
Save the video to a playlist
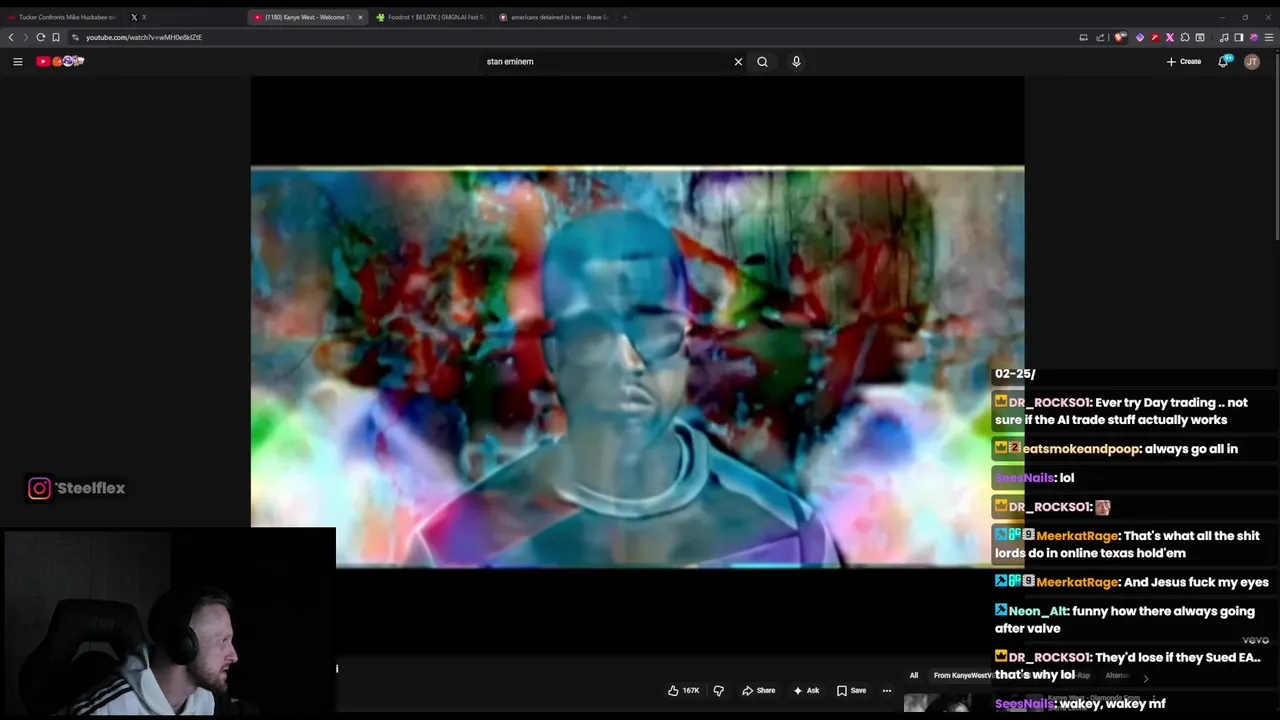851,690
